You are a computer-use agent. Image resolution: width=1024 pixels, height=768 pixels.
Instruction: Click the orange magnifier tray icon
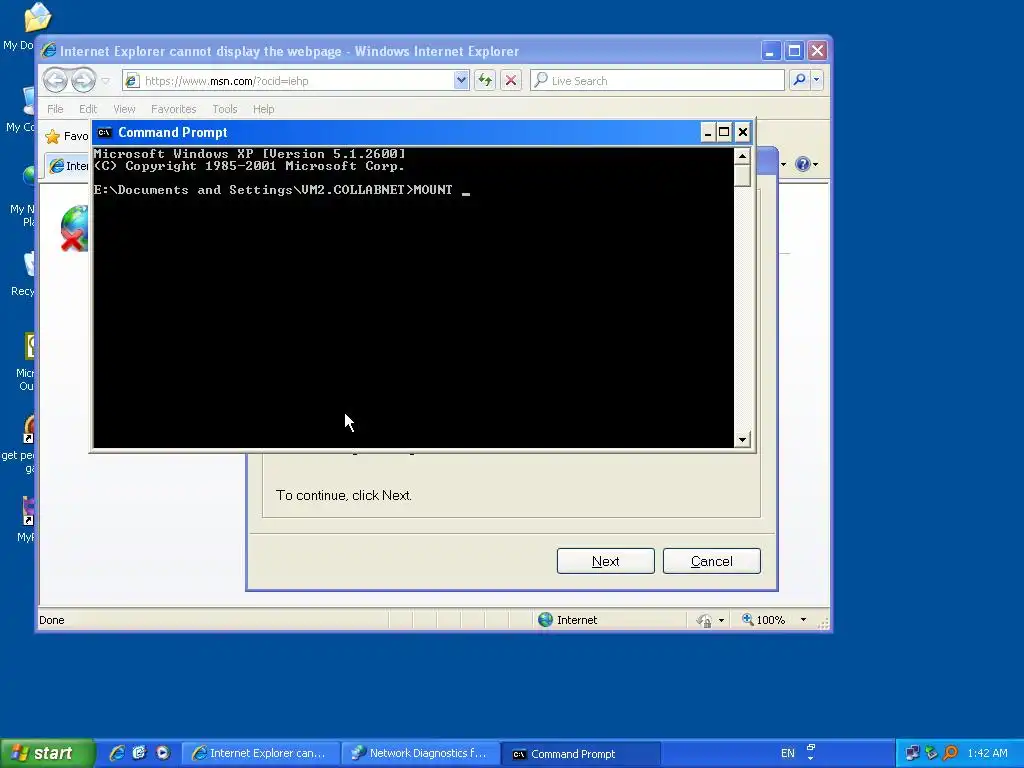pyautogui.click(x=951, y=753)
